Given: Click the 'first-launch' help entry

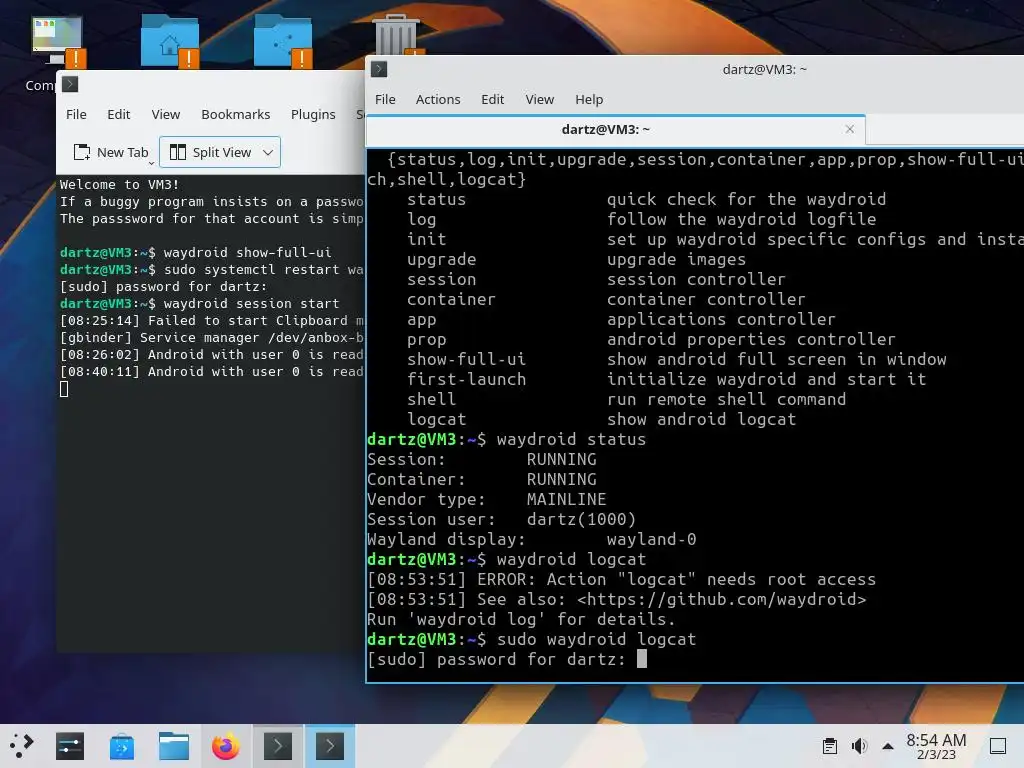Looking at the screenshot, I should pos(466,379).
